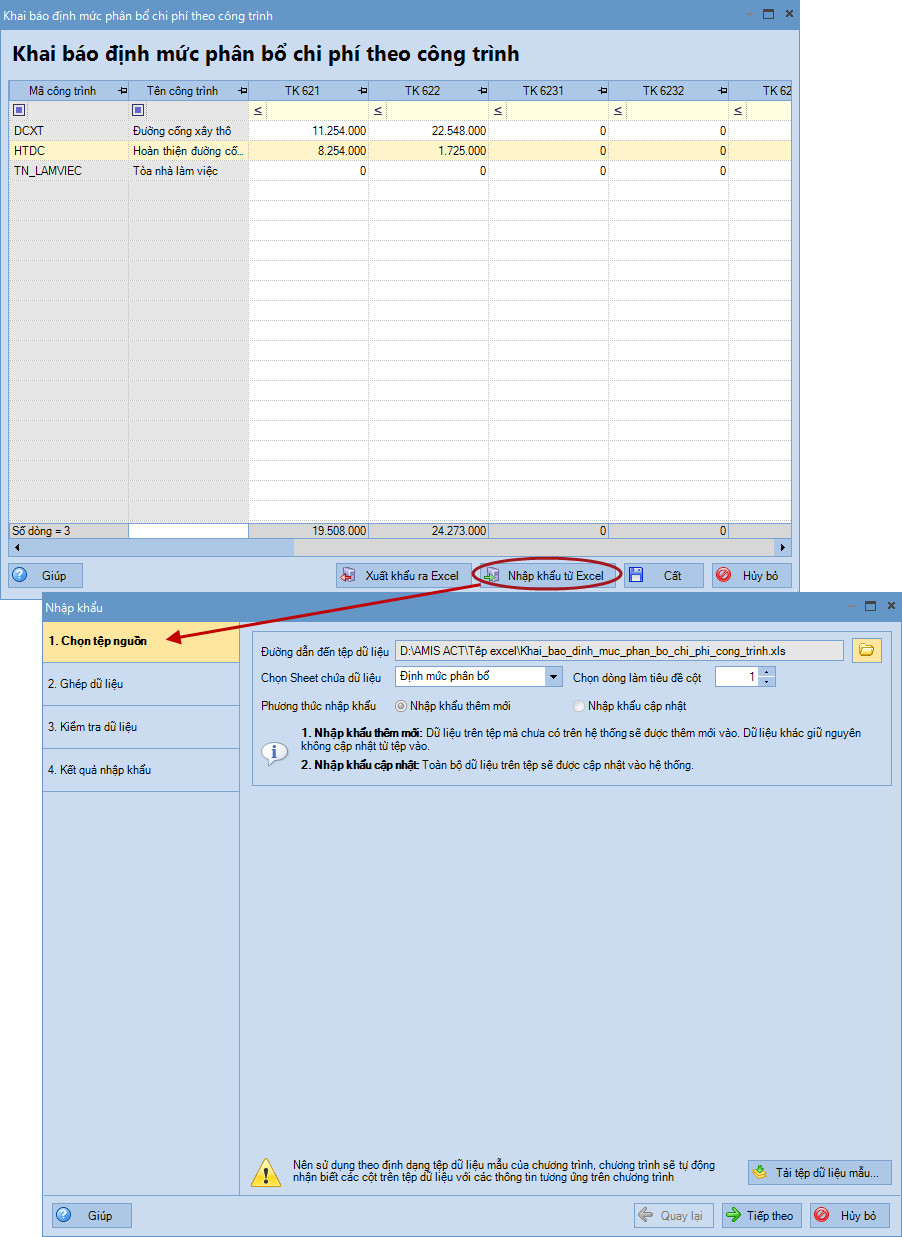Decrease the header row number spinner
Image resolution: width=902 pixels, height=1237 pixels.
[767, 682]
